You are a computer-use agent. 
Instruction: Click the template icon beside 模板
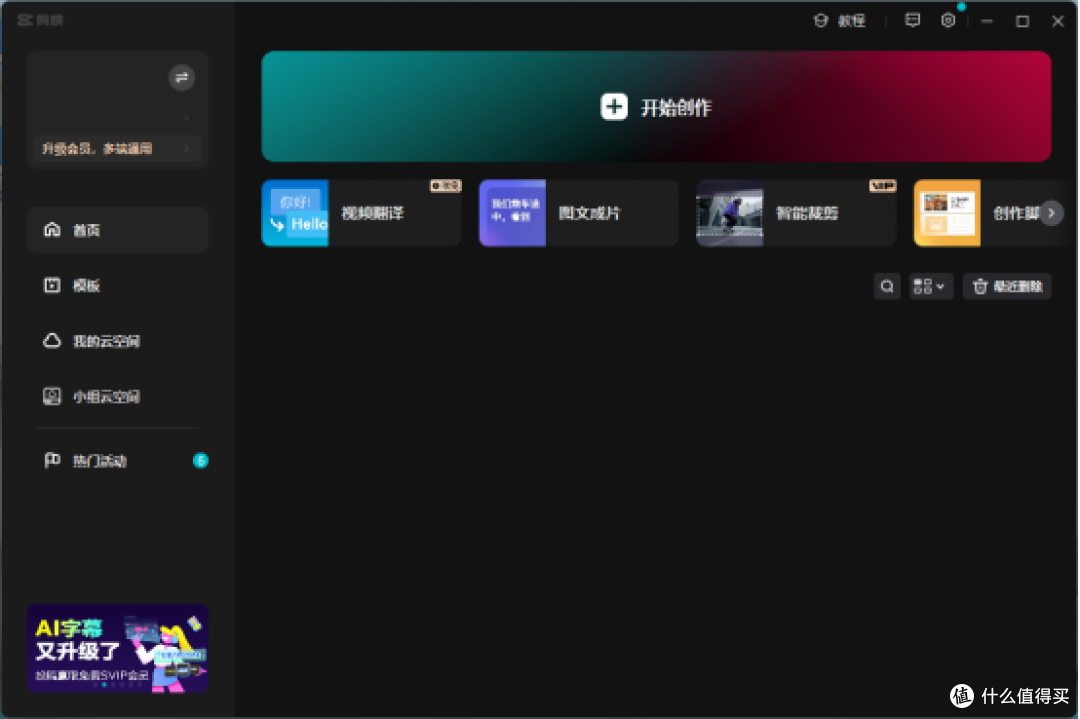click(52, 285)
